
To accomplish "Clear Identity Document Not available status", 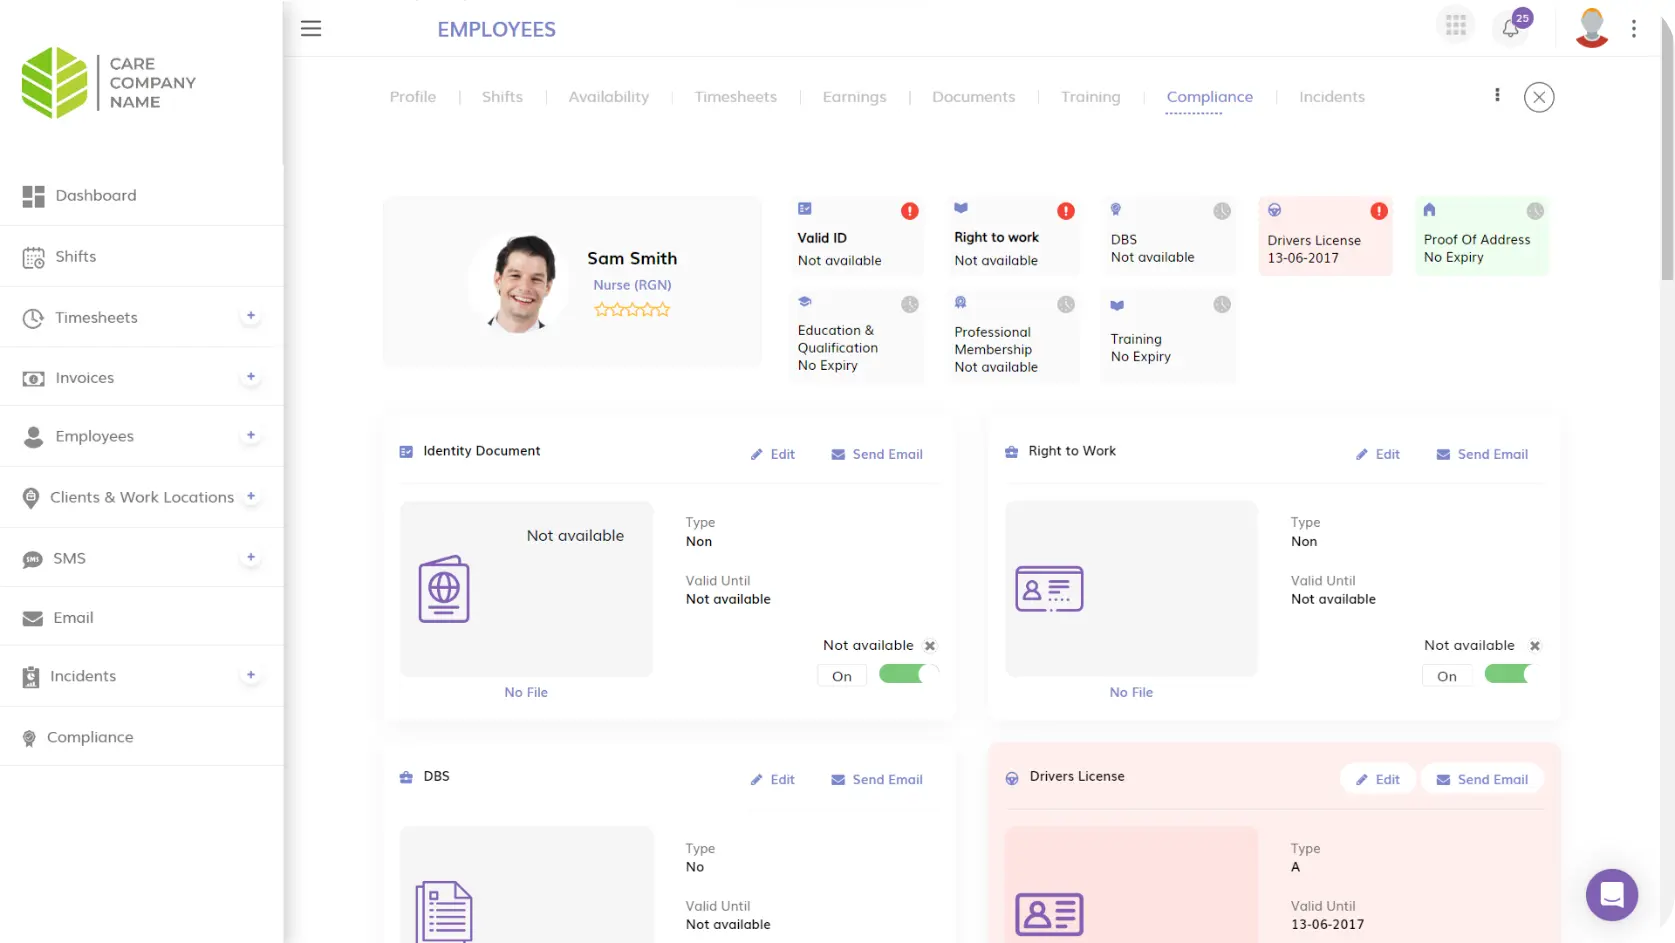I will coord(930,646).
